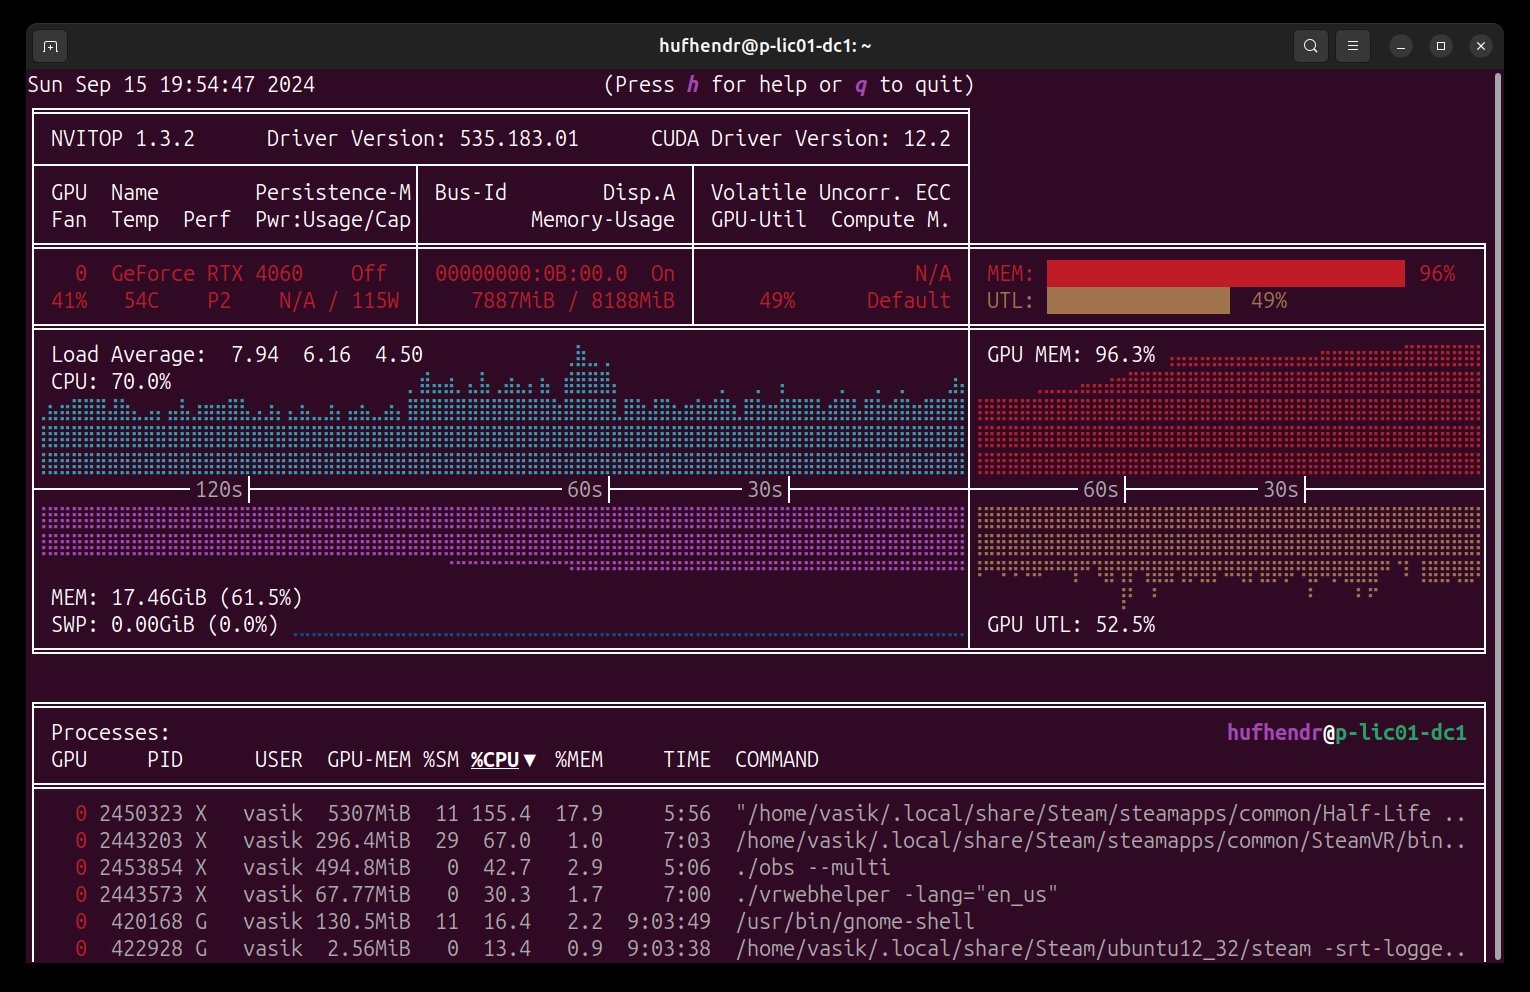Screen dimensions: 1530x992
Task: Click the new tab icon in title bar
Action: tap(50, 46)
